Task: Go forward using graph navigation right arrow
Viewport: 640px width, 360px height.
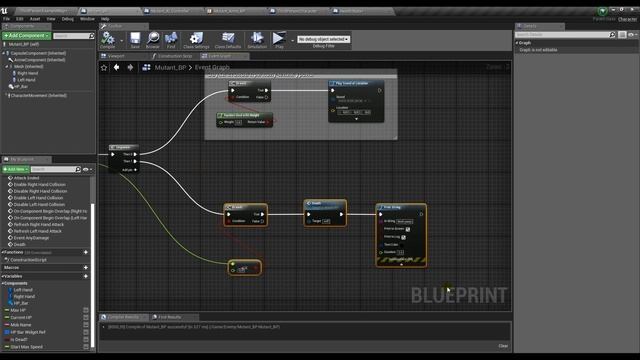Action: (130, 67)
